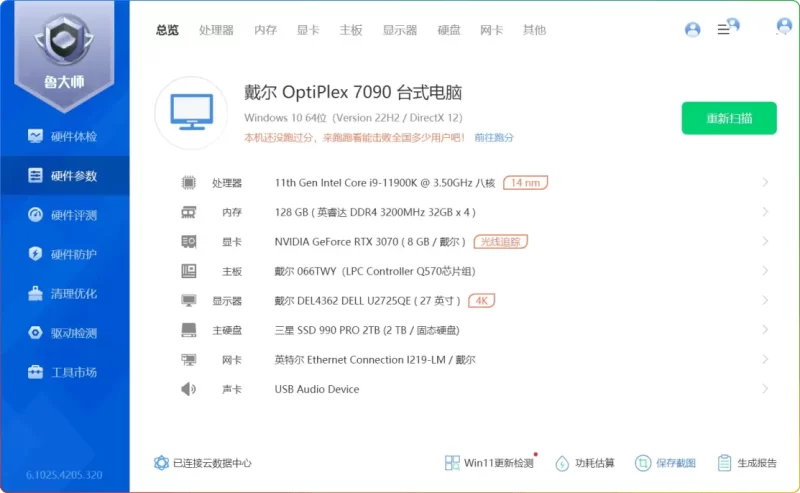
Task: Select the 三星 SSD 990 PRO text
Action: click(x=367, y=330)
